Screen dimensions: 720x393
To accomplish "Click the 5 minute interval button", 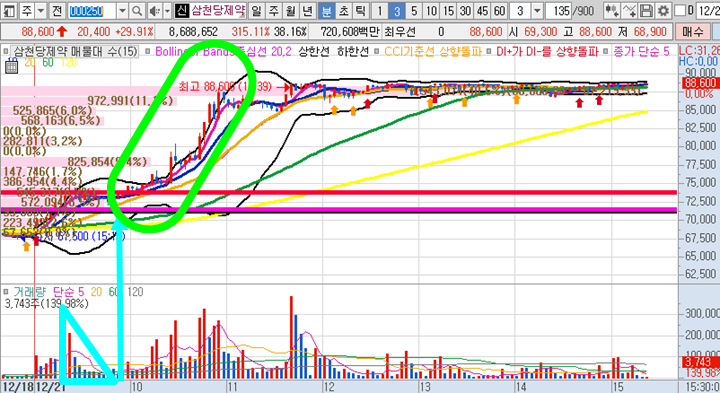I will tap(414, 10).
